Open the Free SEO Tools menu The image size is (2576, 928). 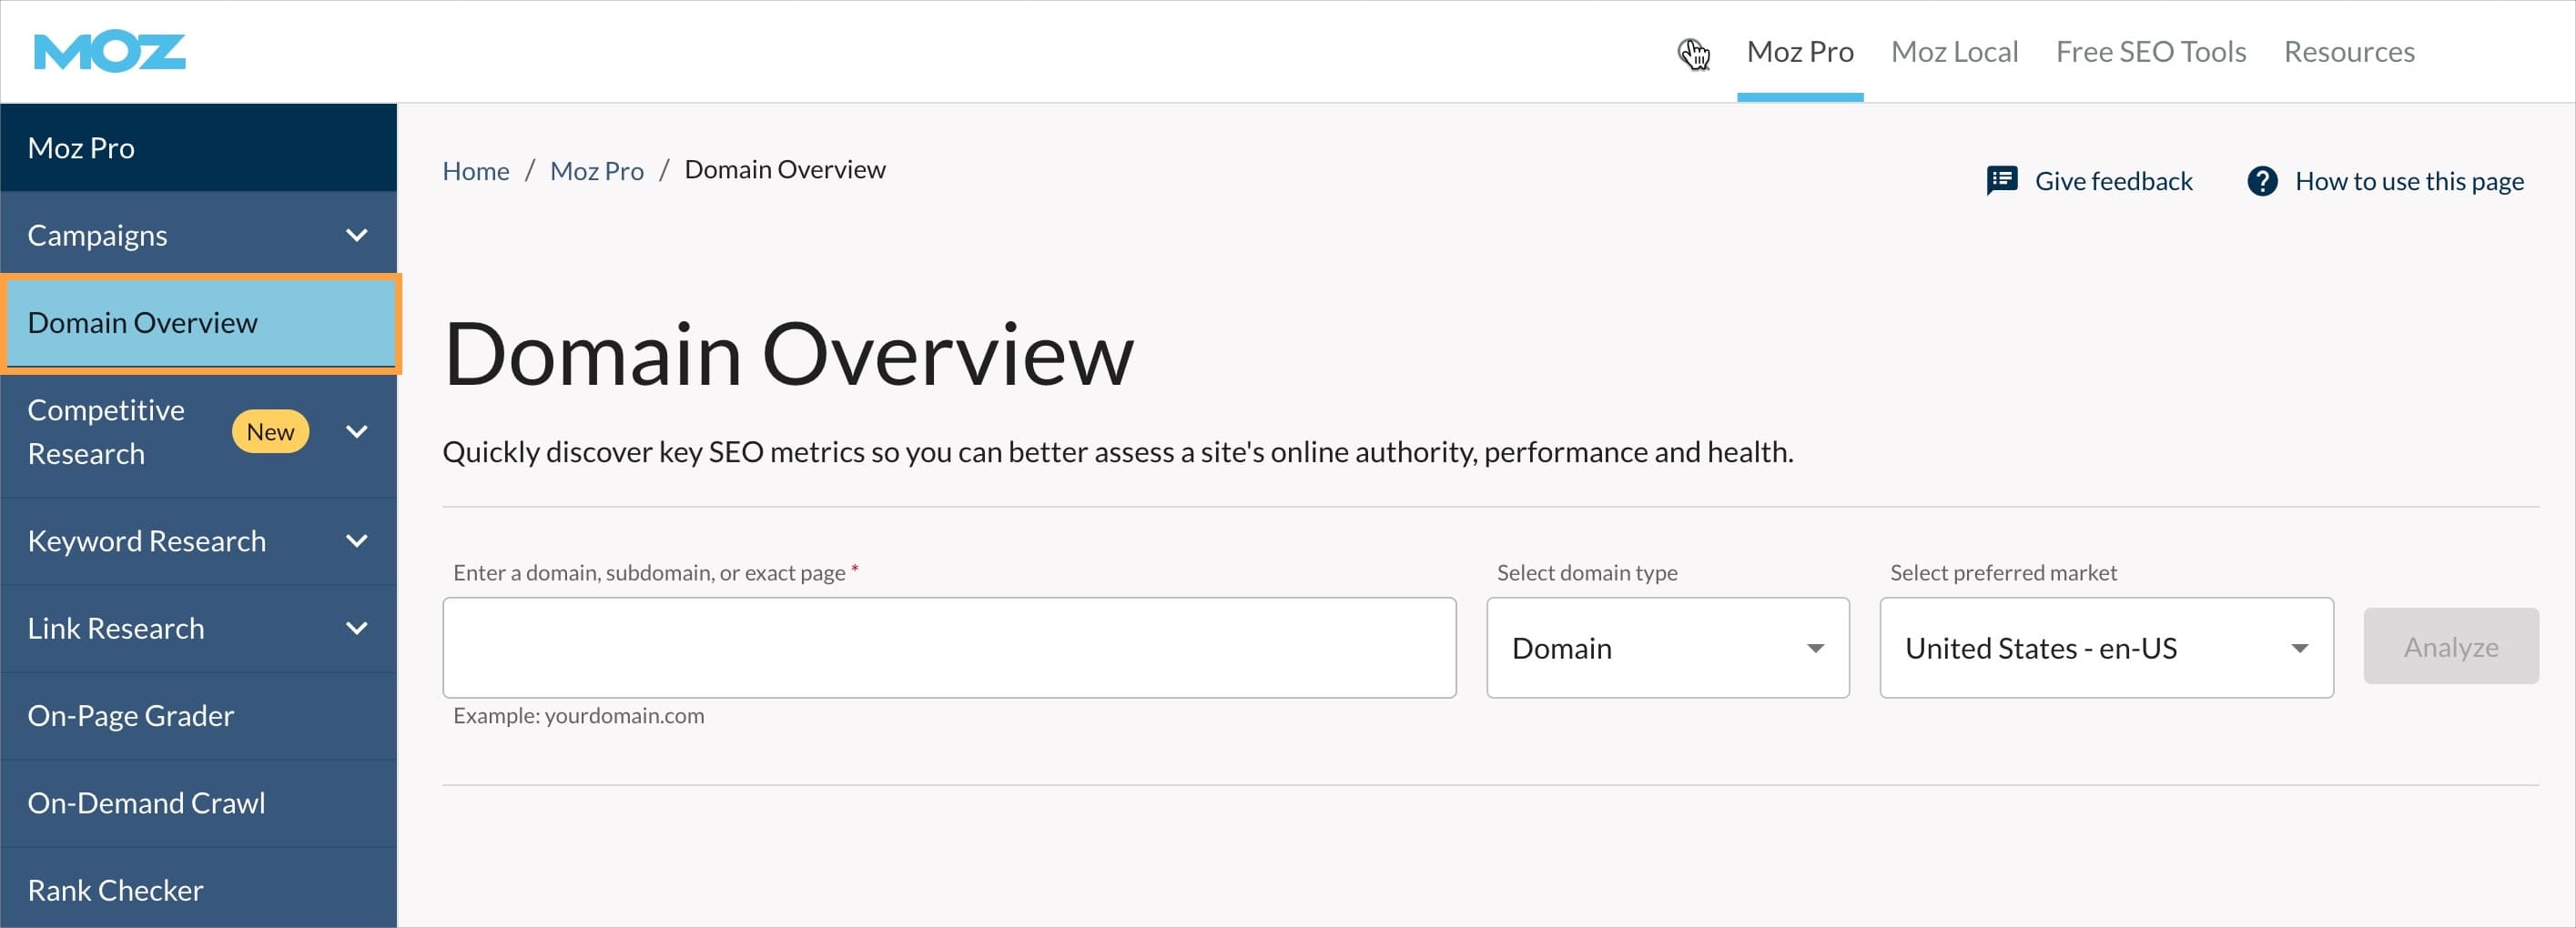click(2150, 51)
